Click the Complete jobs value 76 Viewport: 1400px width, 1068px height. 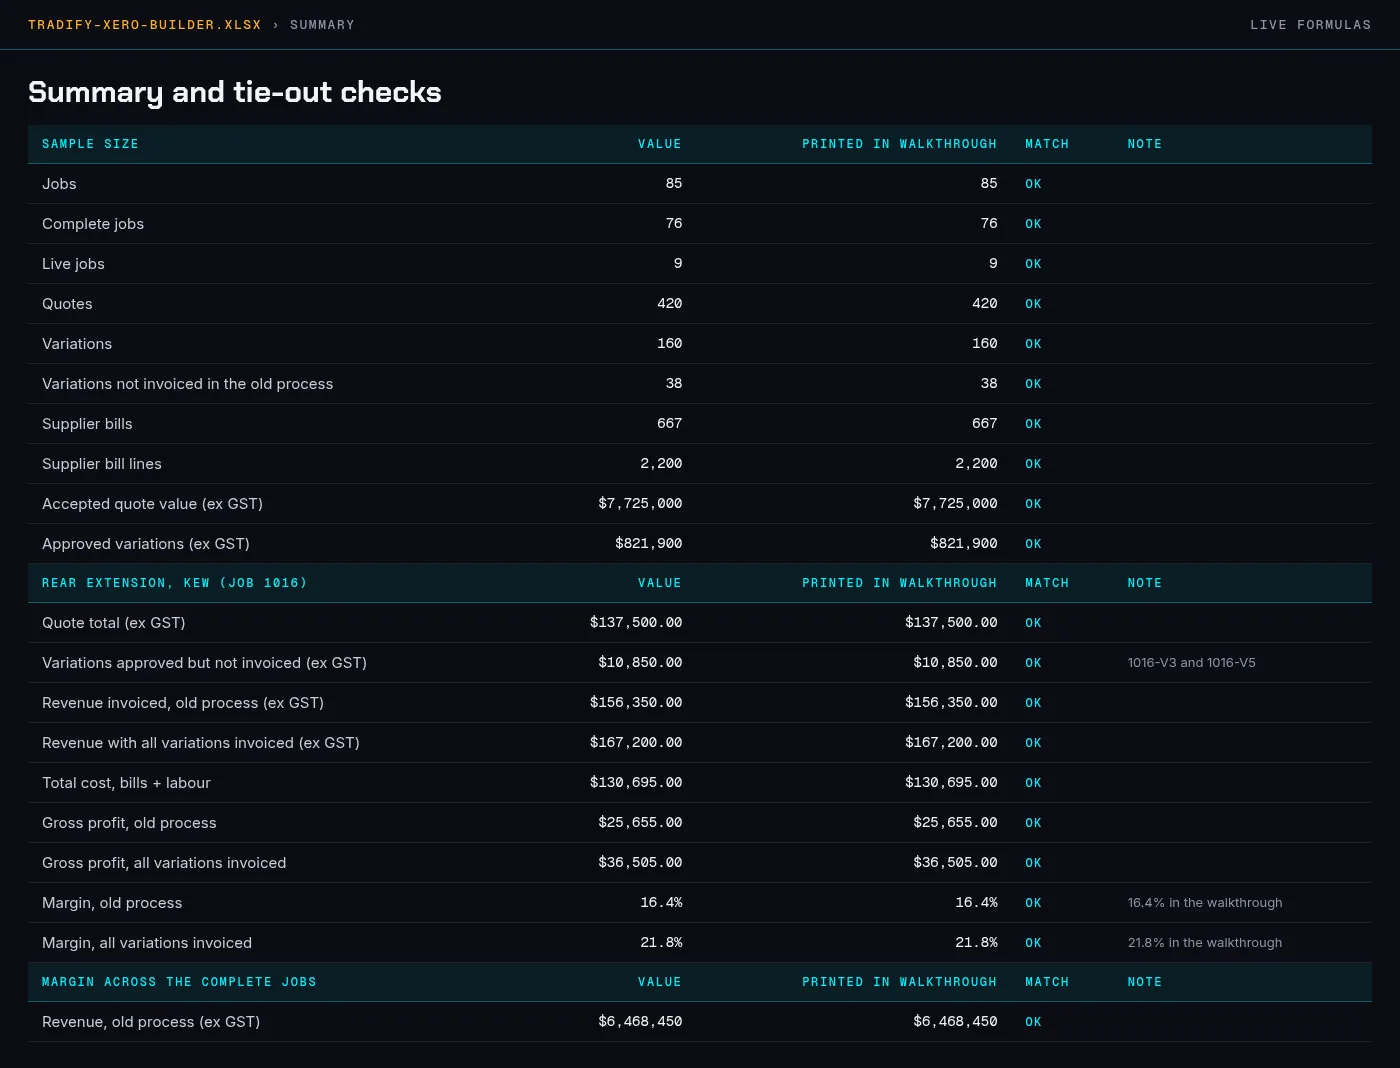[674, 224]
